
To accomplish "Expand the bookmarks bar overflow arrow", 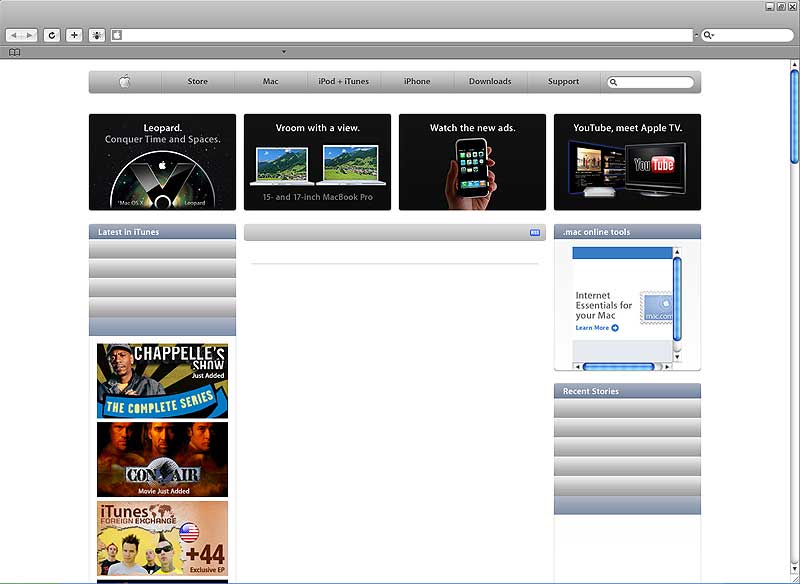I will click(283, 52).
